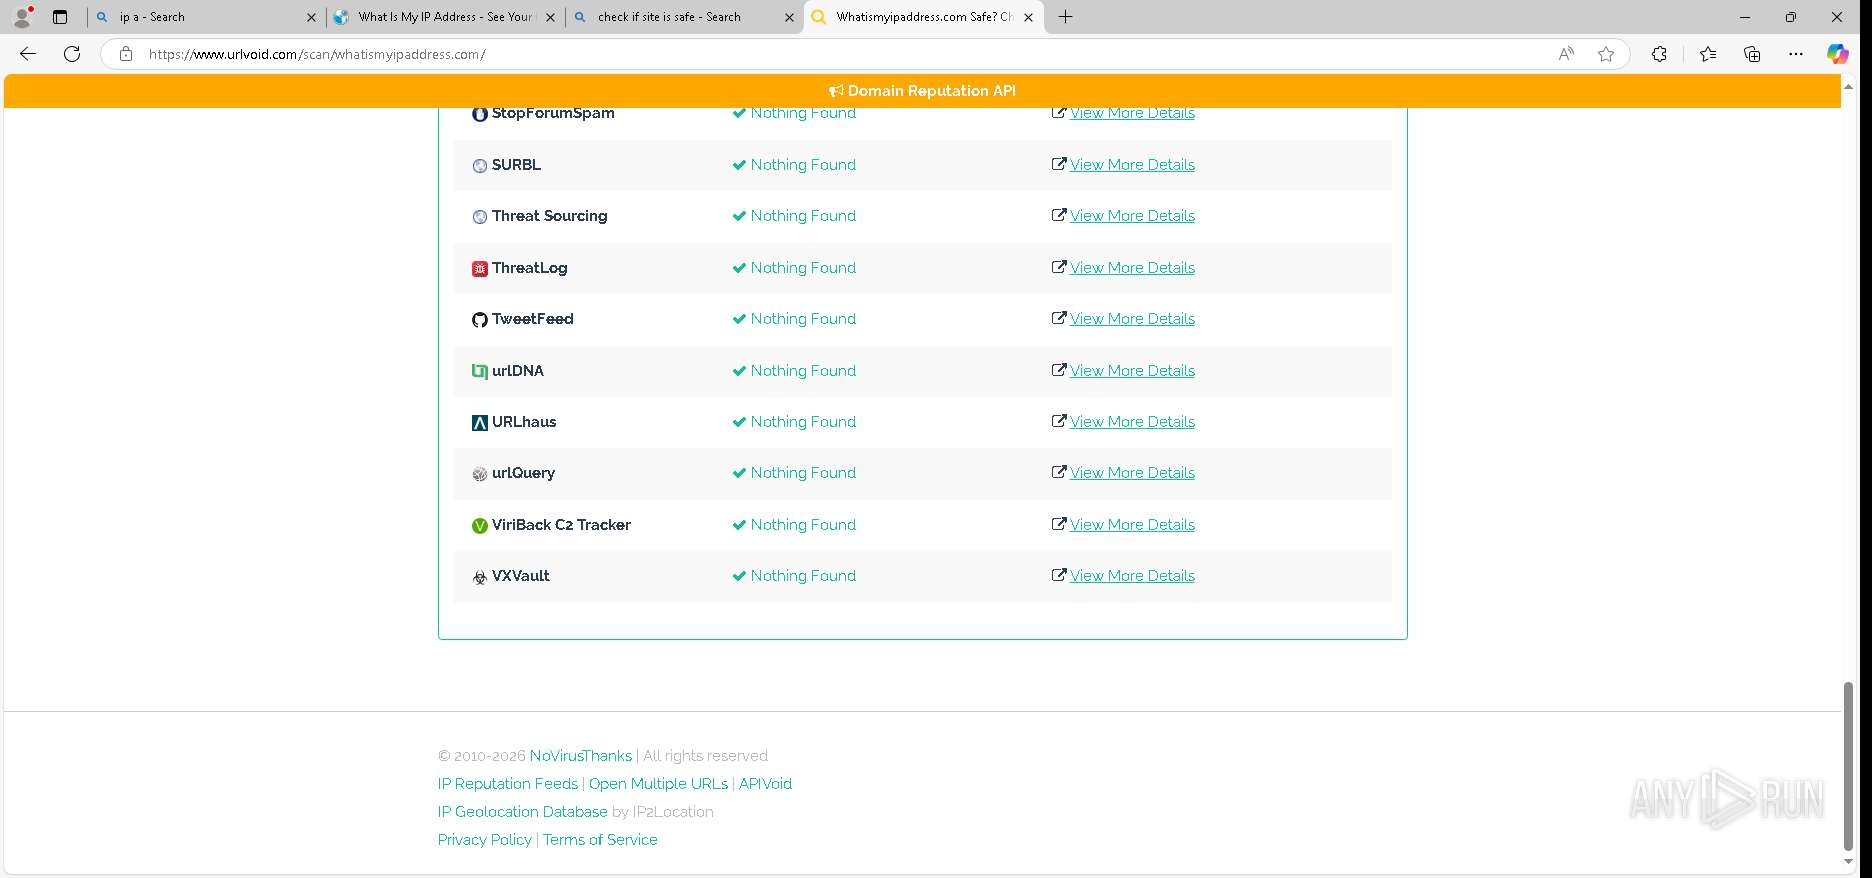Open IP Geolocation Database link
This screenshot has height=878, width=1872.
522,812
